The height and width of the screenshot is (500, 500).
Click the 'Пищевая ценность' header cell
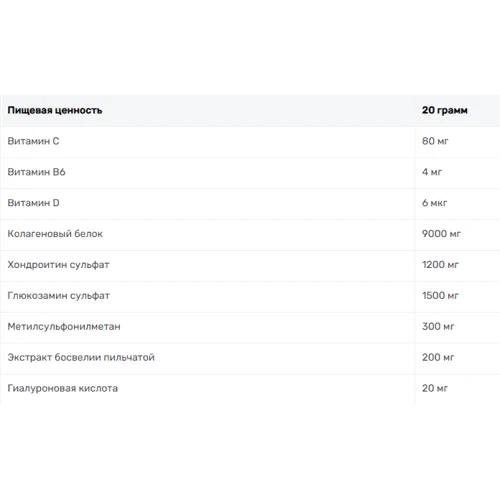(x=55, y=110)
